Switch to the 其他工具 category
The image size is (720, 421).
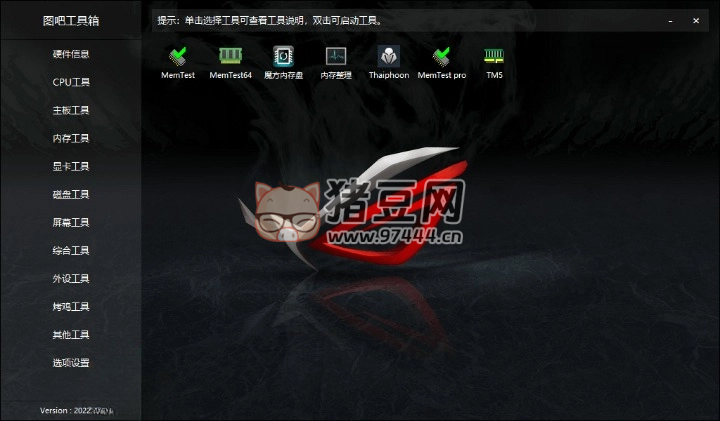pyautogui.click(x=71, y=334)
